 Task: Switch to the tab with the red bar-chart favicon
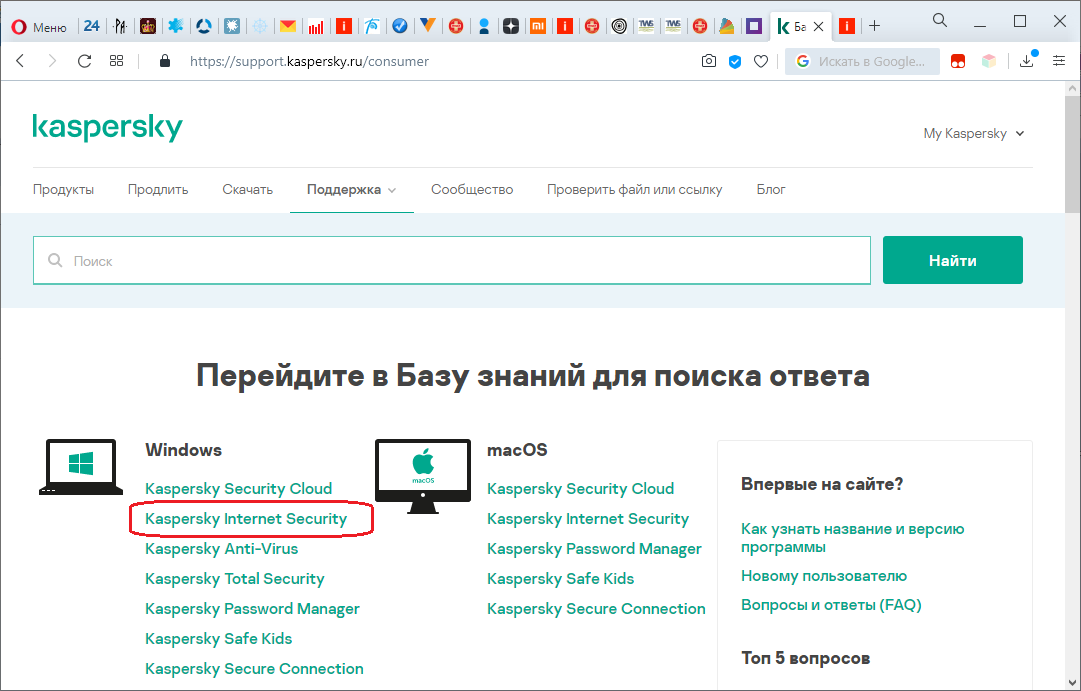click(x=316, y=26)
